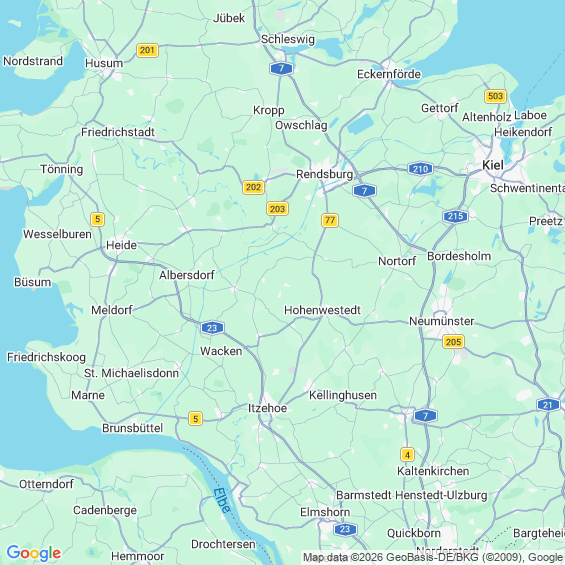
Task: Click the blue 215 motorway shield
Action: 455,217
